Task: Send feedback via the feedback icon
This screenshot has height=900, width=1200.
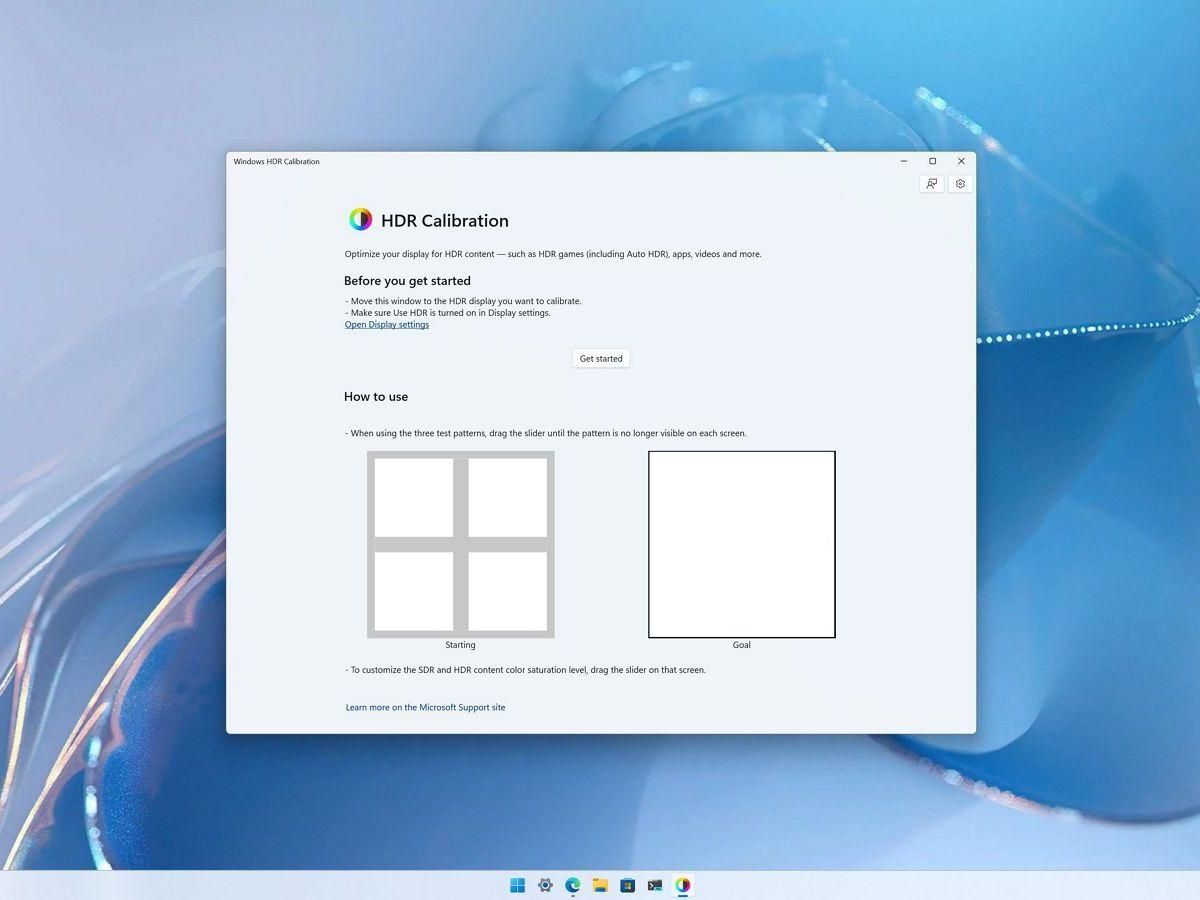Action: click(x=931, y=183)
